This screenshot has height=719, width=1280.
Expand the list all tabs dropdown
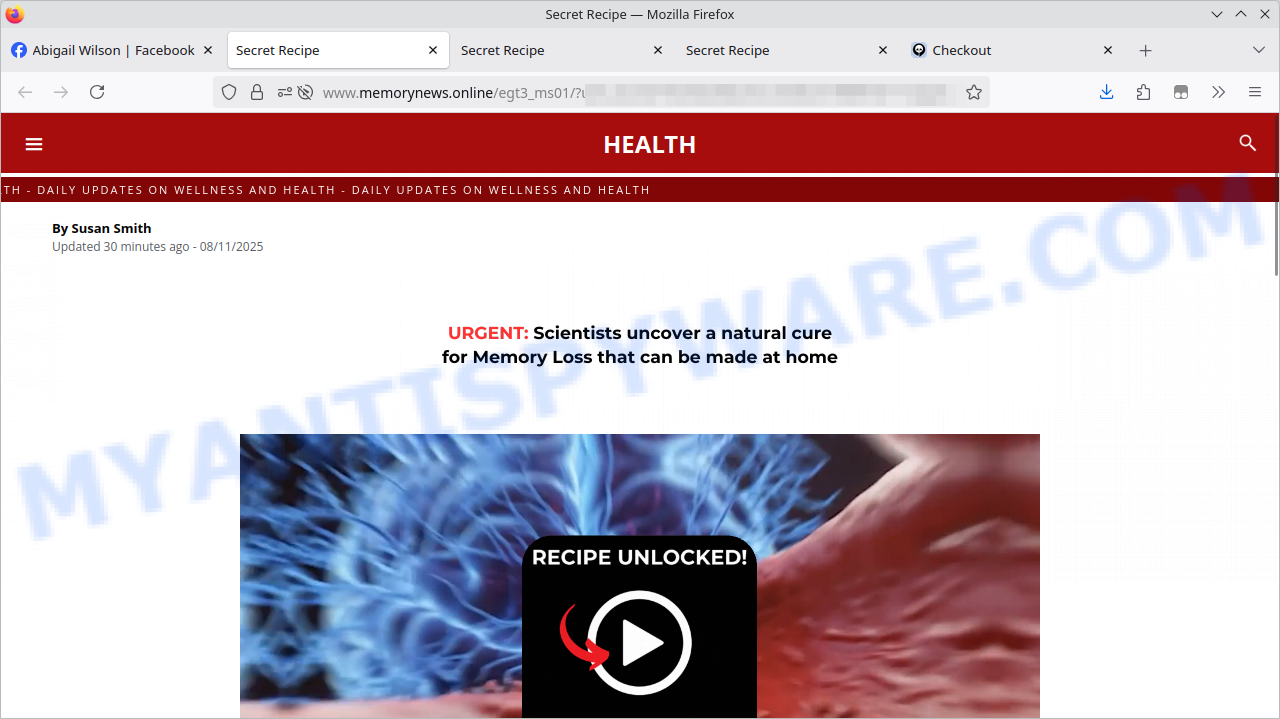[1258, 50]
